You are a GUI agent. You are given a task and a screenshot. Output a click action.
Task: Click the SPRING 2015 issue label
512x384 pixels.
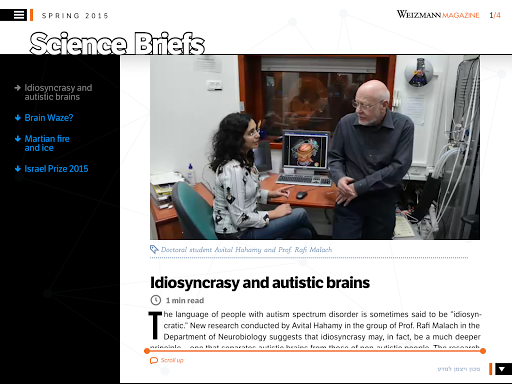point(75,16)
